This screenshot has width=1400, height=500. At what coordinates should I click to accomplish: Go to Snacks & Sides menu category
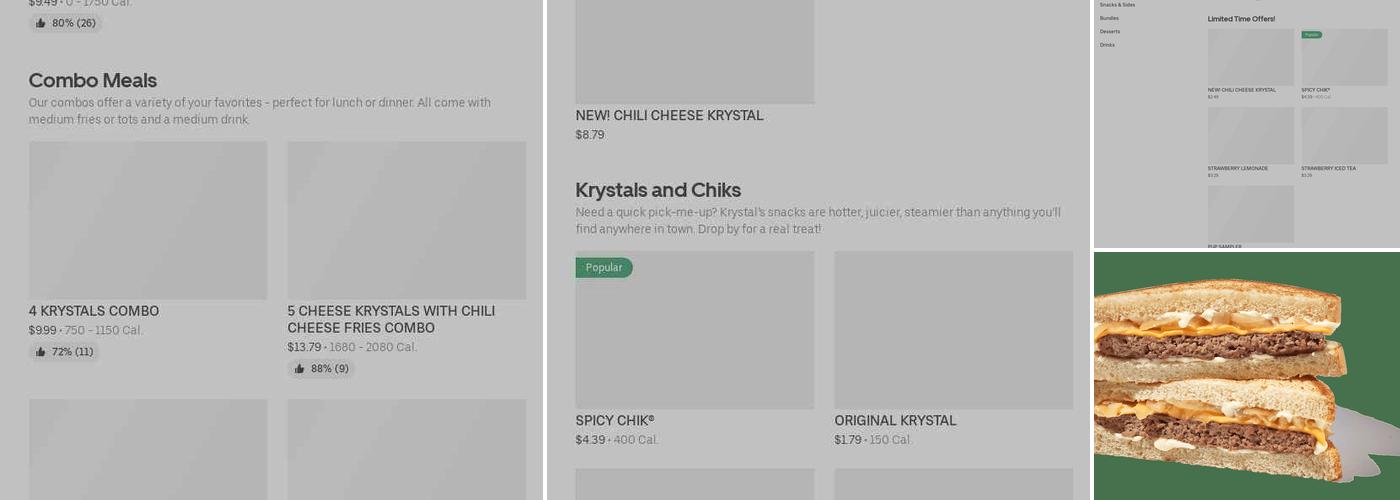coord(1117,5)
